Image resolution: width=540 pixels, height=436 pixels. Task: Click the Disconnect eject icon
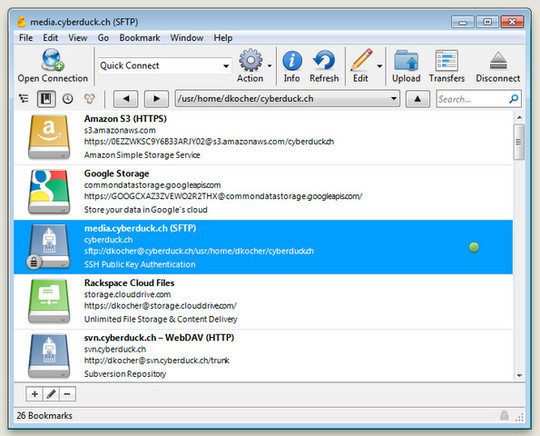coord(498,61)
